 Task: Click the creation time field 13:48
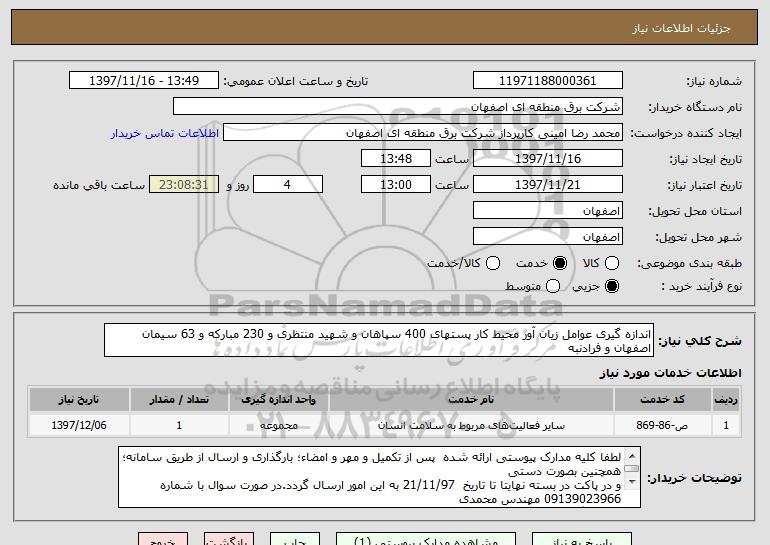pyautogui.click(x=396, y=159)
